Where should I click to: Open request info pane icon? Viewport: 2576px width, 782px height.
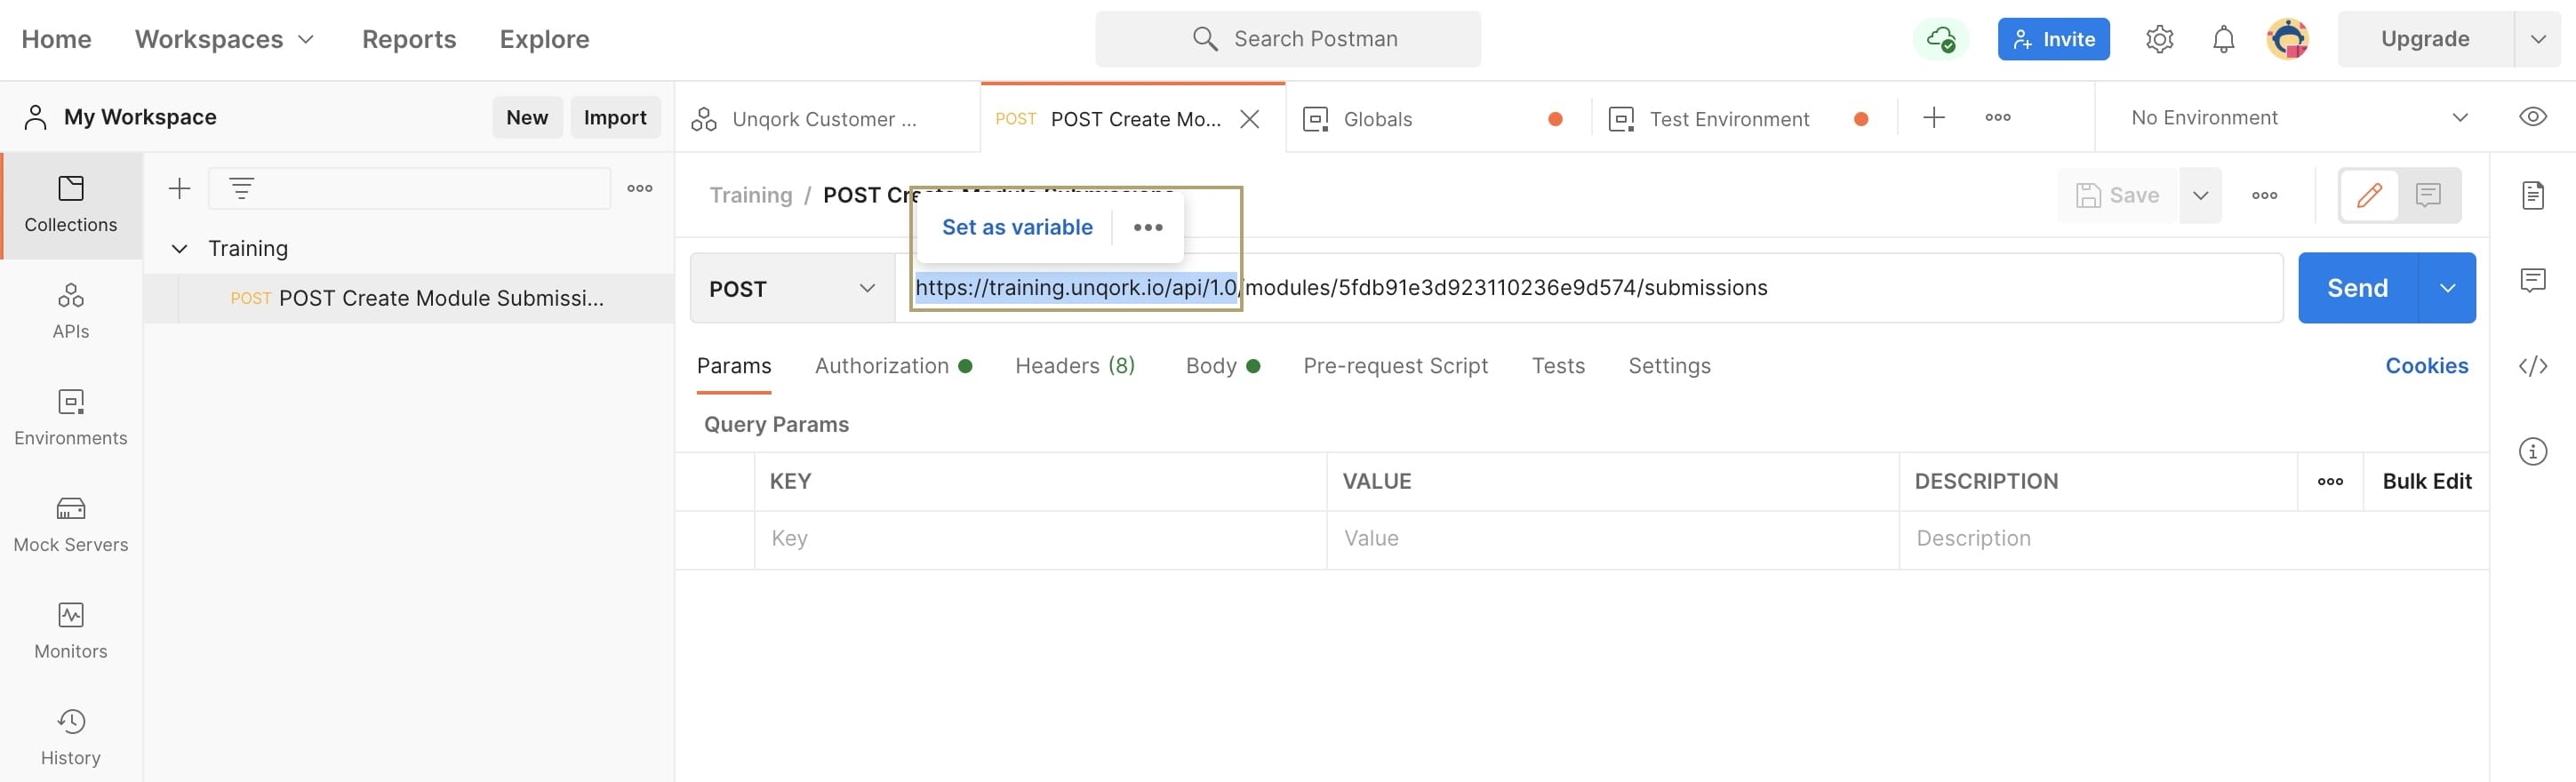pos(2533,451)
